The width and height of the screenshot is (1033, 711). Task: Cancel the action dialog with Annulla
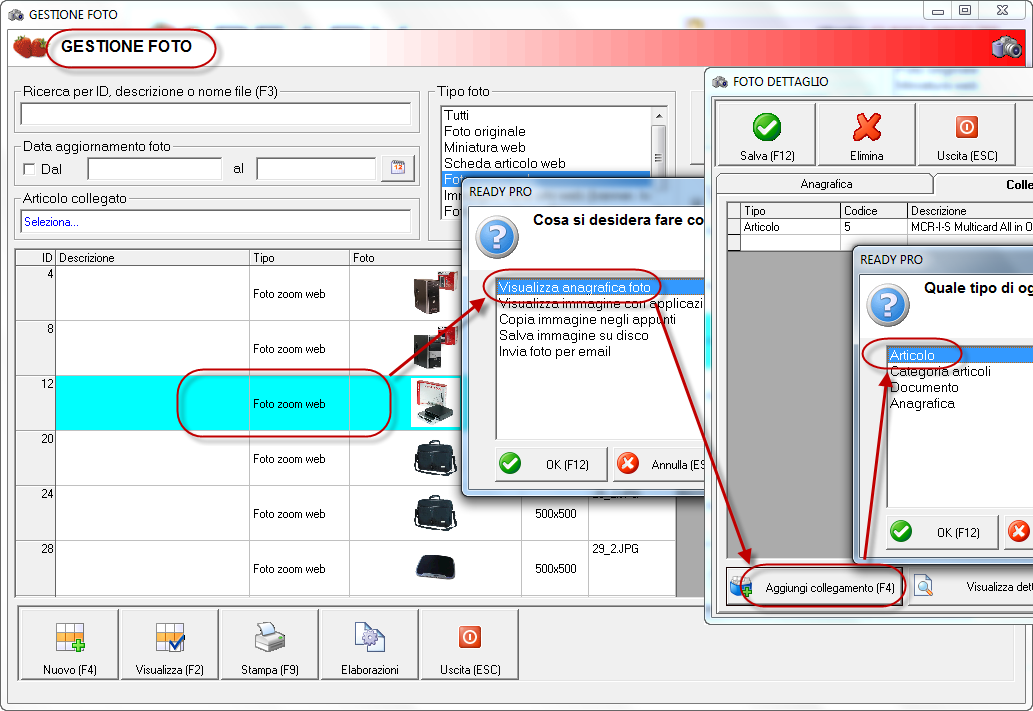click(x=659, y=464)
